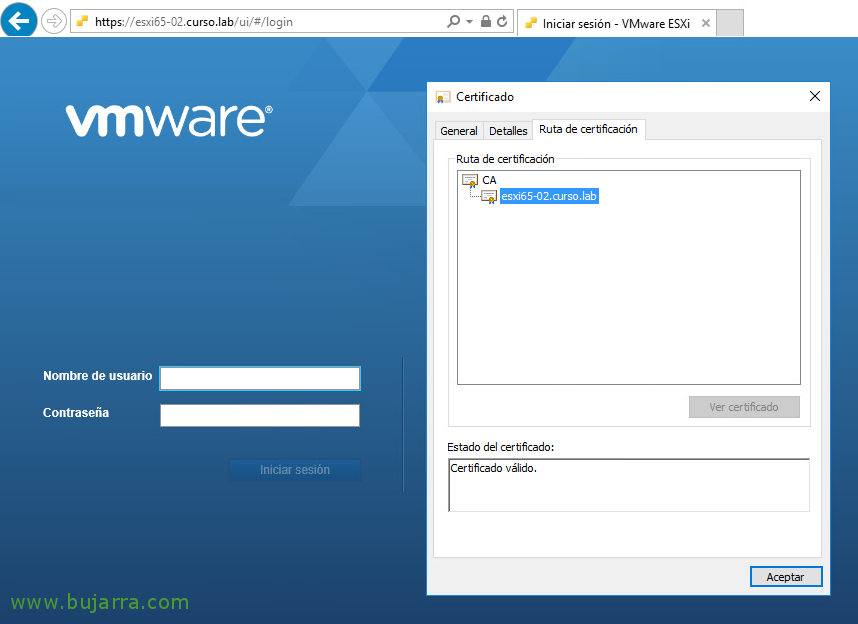This screenshot has width=858, height=624.
Task: Click the URL text in the address bar
Action: click(x=194, y=22)
